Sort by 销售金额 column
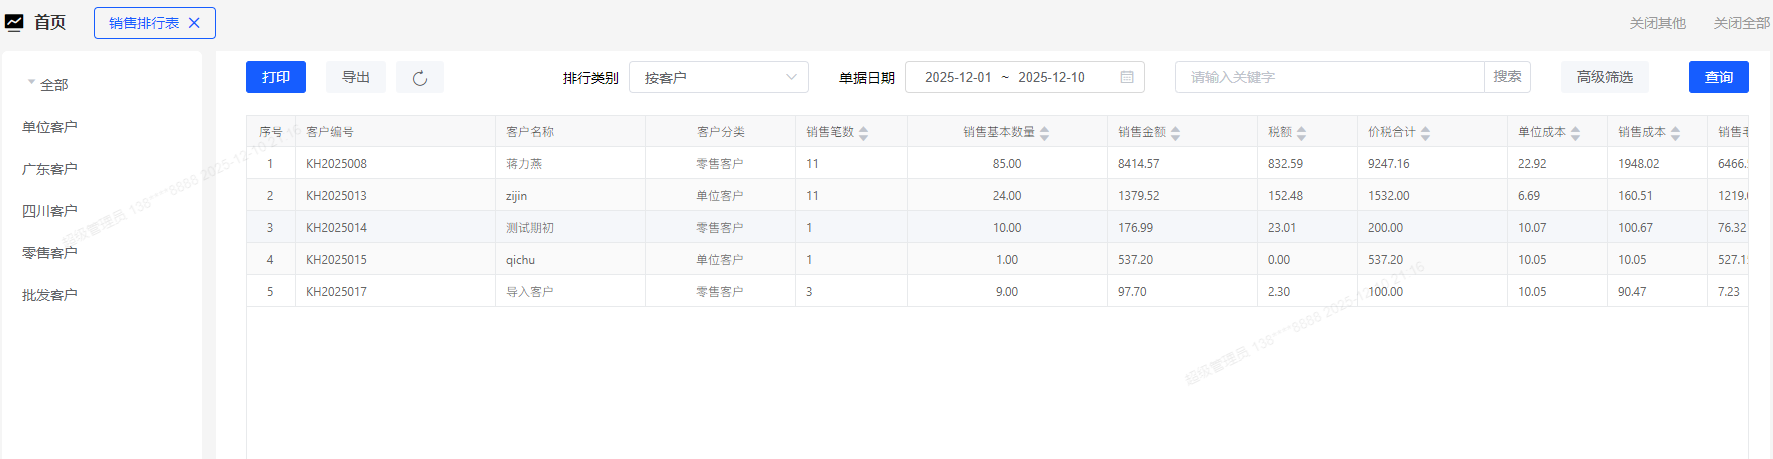The height and width of the screenshot is (459, 1773). [x=1175, y=133]
